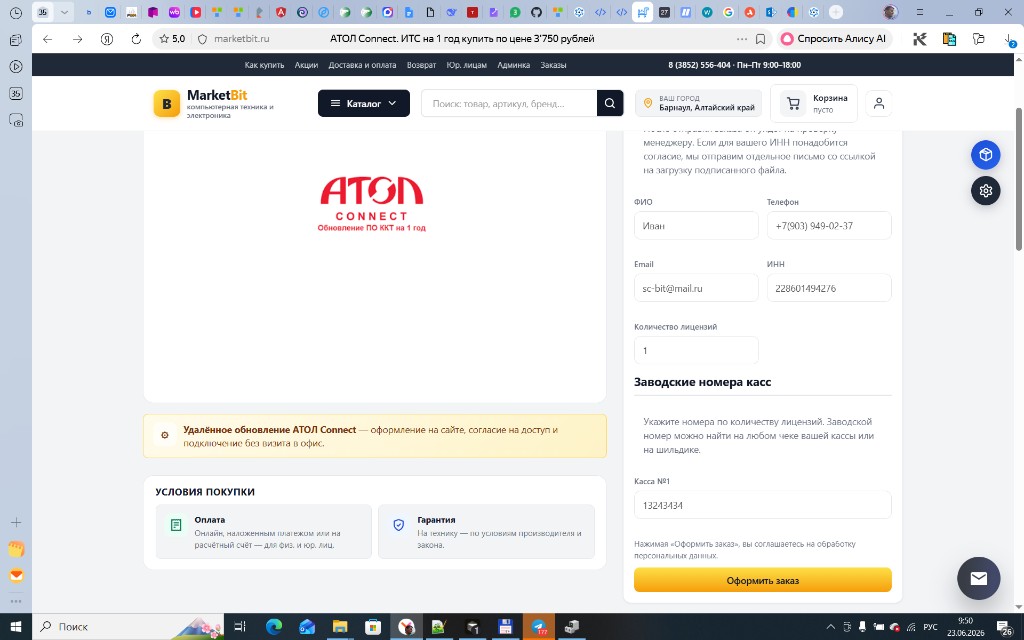The image size is (1024, 640).
Task: Change city Барнаул, Алтайский край
Action: point(699,103)
